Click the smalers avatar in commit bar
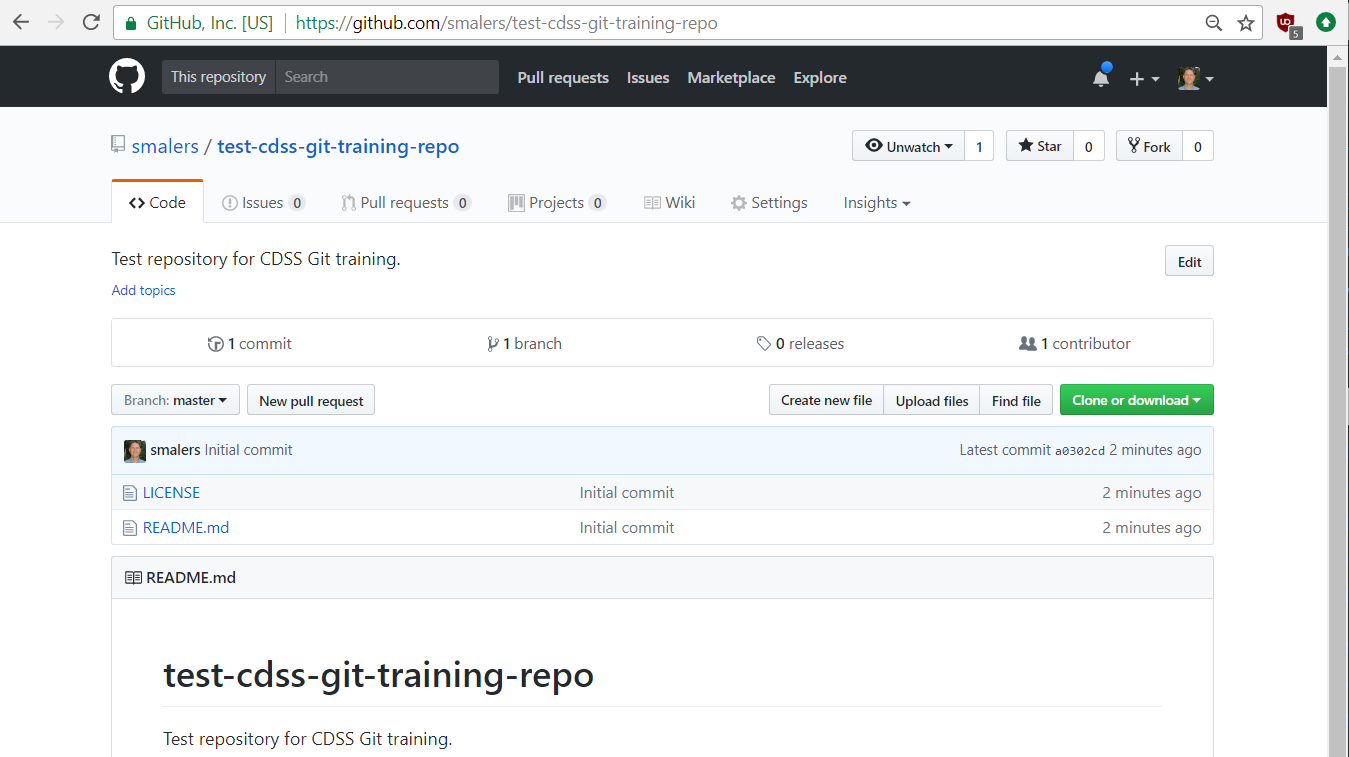This screenshot has height=757, width=1349. [135, 451]
